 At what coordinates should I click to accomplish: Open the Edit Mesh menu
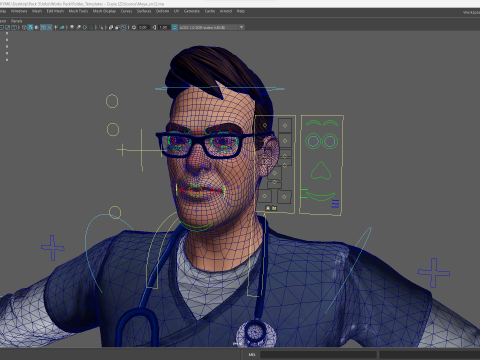click(x=55, y=11)
